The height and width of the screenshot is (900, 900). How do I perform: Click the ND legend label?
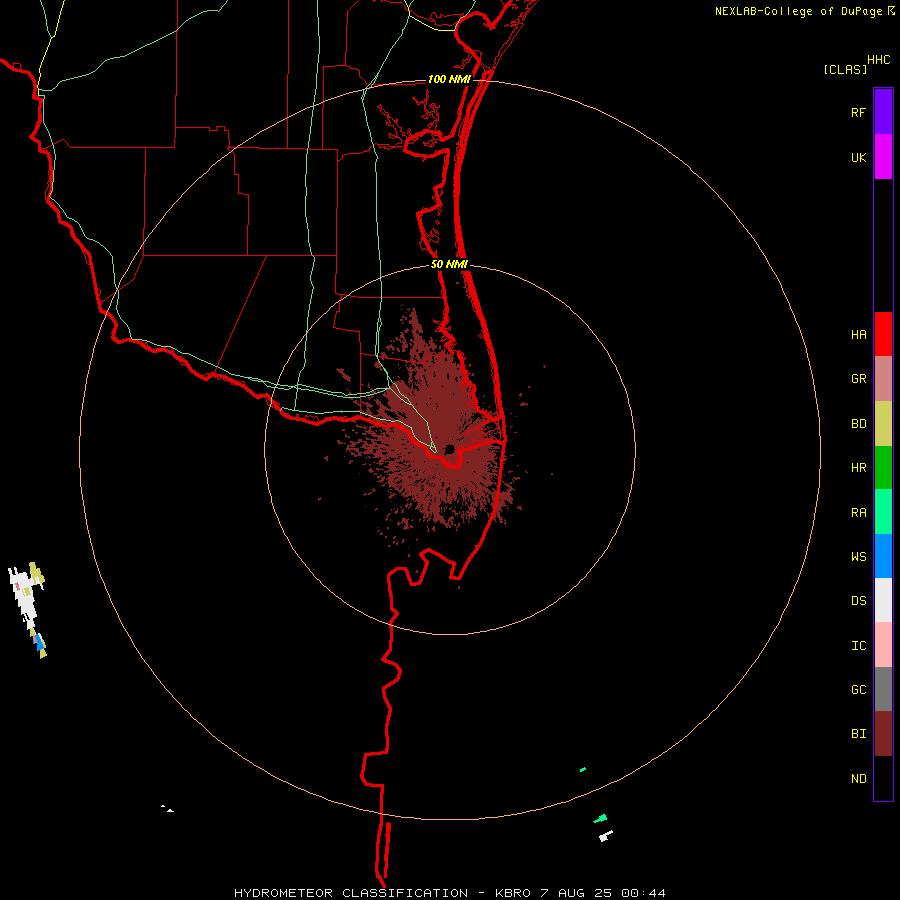pyautogui.click(x=858, y=779)
